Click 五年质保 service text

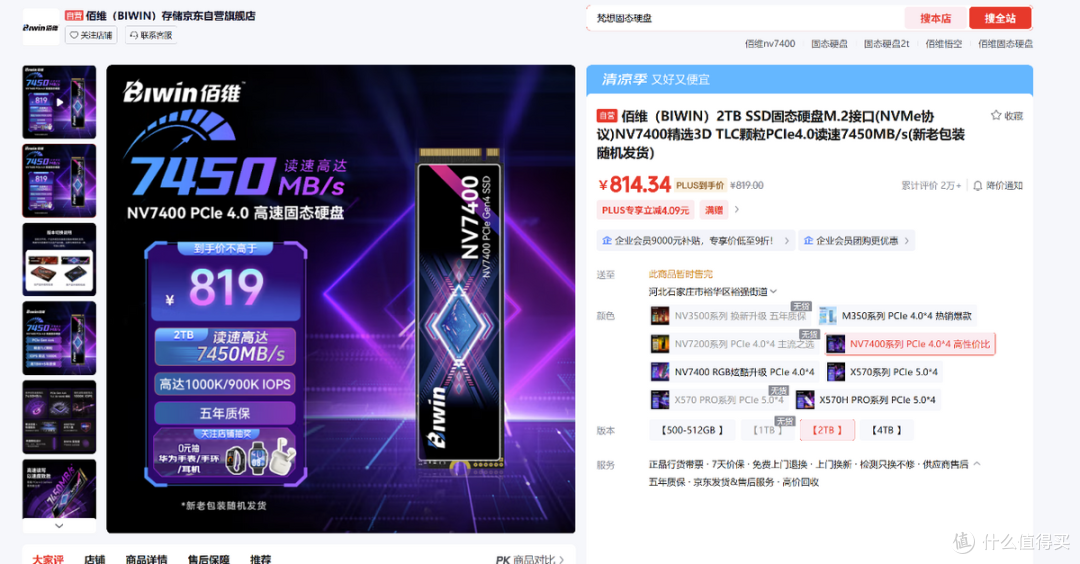pyautogui.click(x=667, y=482)
